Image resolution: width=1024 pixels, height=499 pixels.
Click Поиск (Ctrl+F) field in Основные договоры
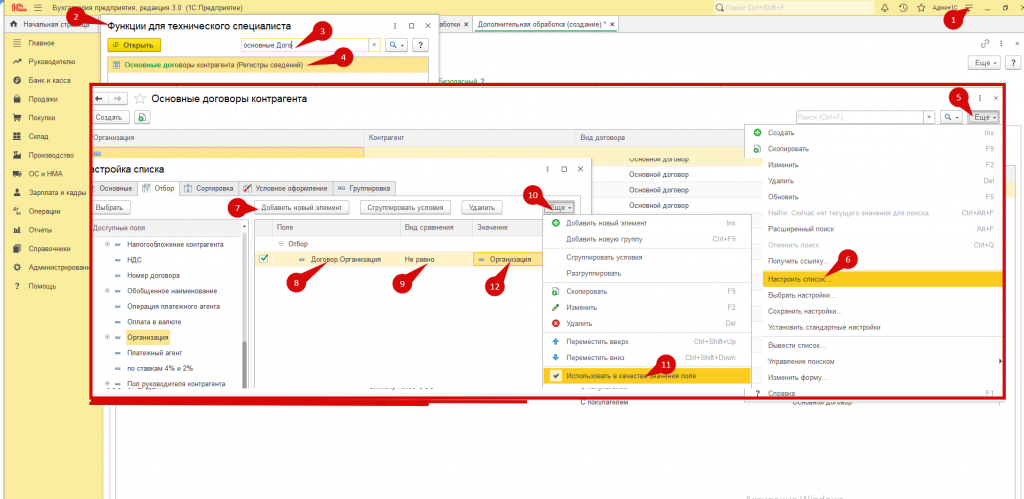pos(859,117)
